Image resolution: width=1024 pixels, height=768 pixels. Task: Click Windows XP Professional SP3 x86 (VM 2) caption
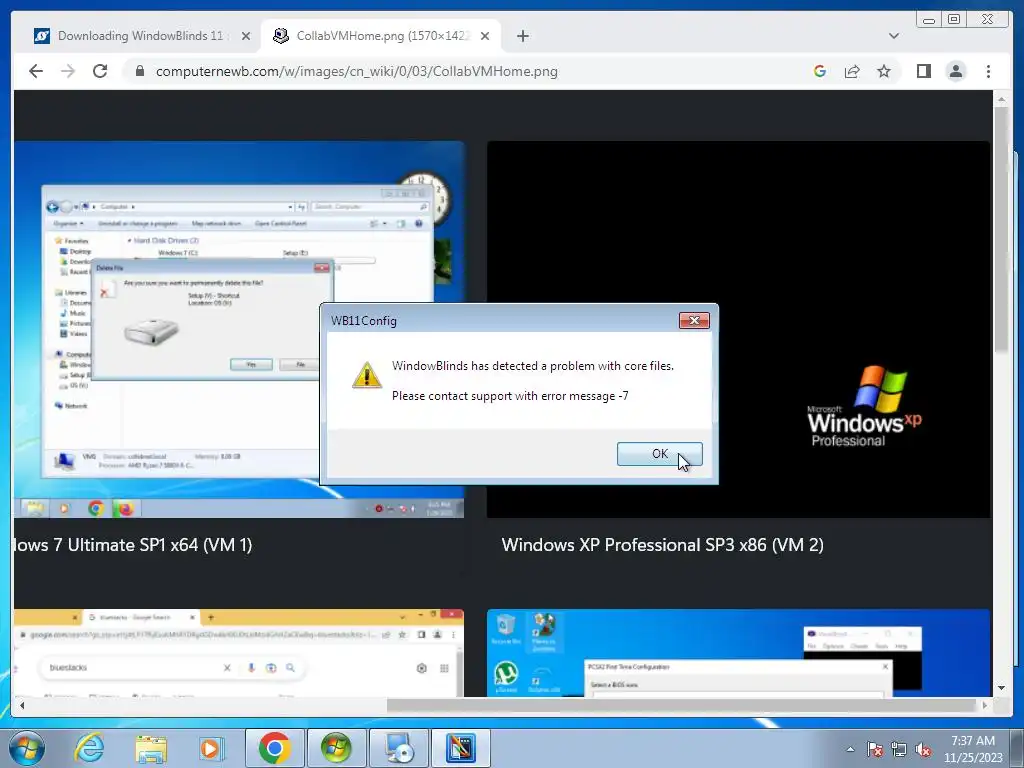coord(662,545)
